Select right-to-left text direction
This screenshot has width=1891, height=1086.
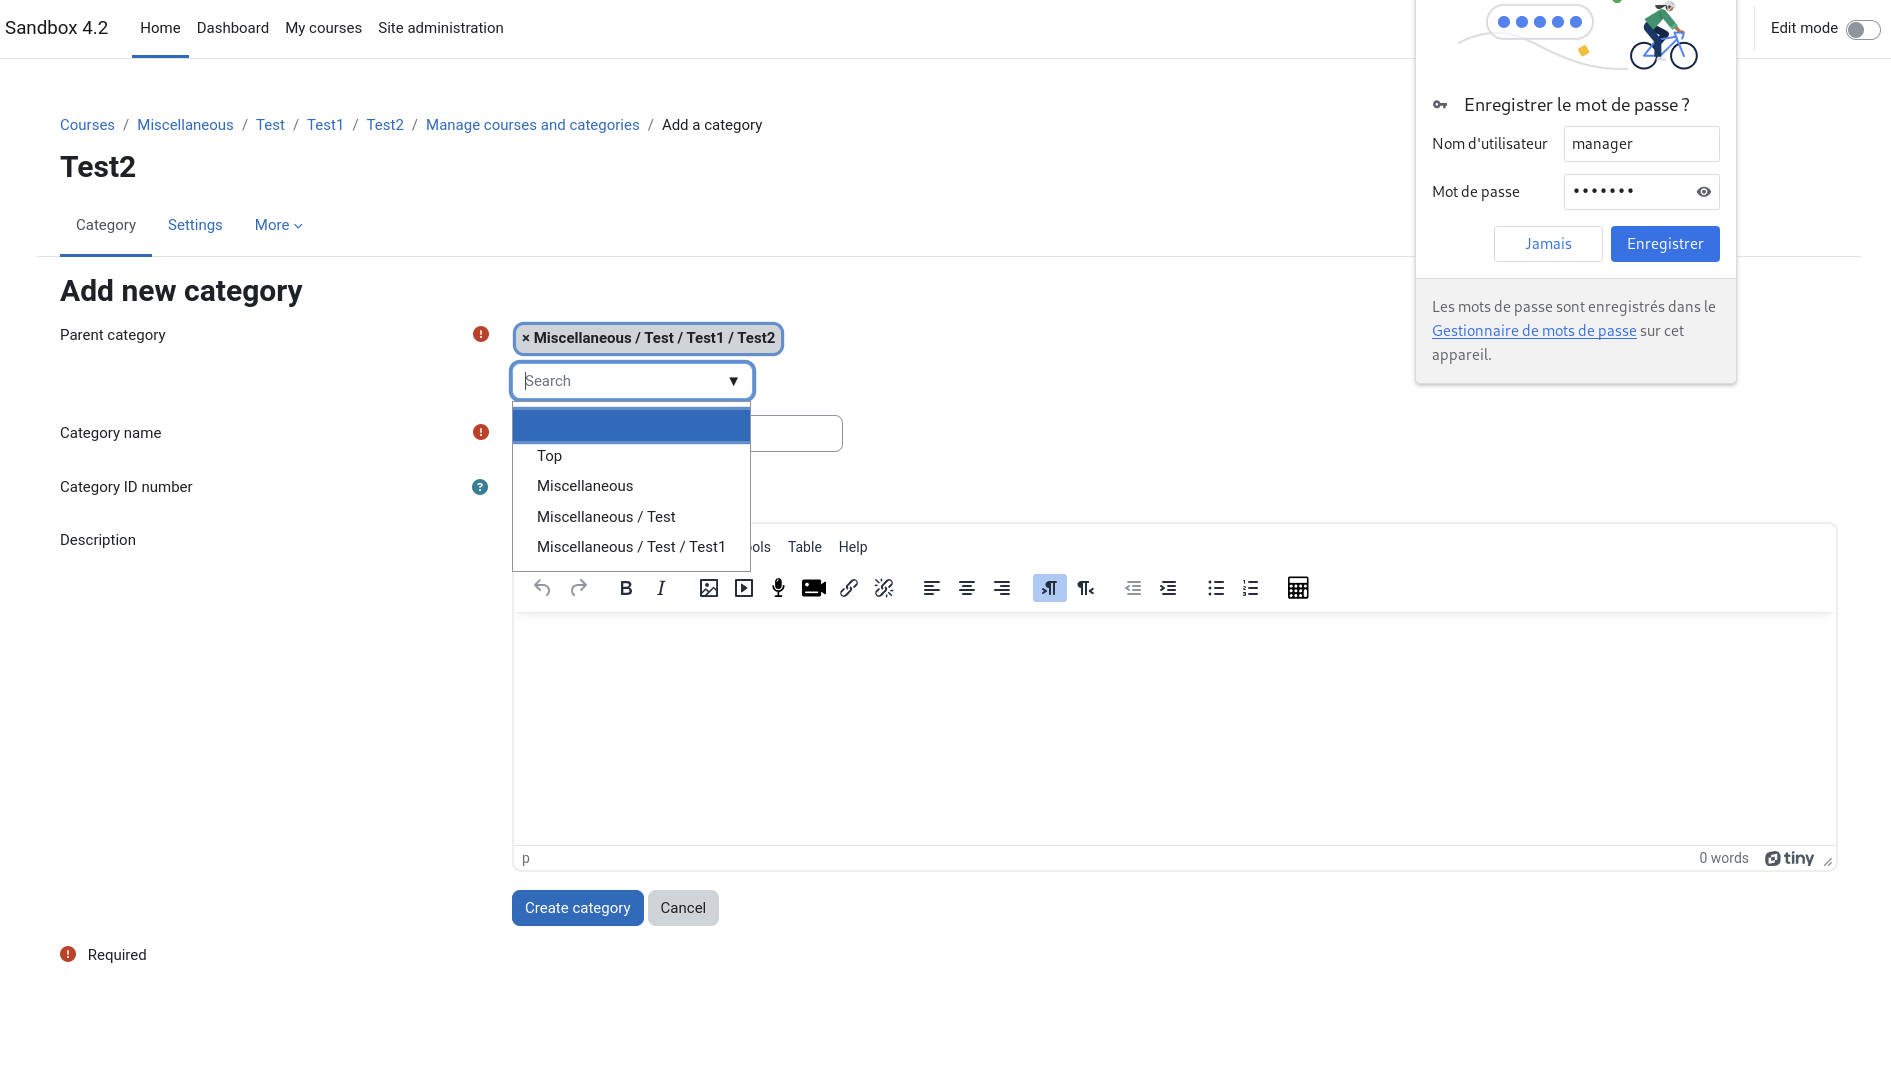pyautogui.click(x=1085, y=588)
